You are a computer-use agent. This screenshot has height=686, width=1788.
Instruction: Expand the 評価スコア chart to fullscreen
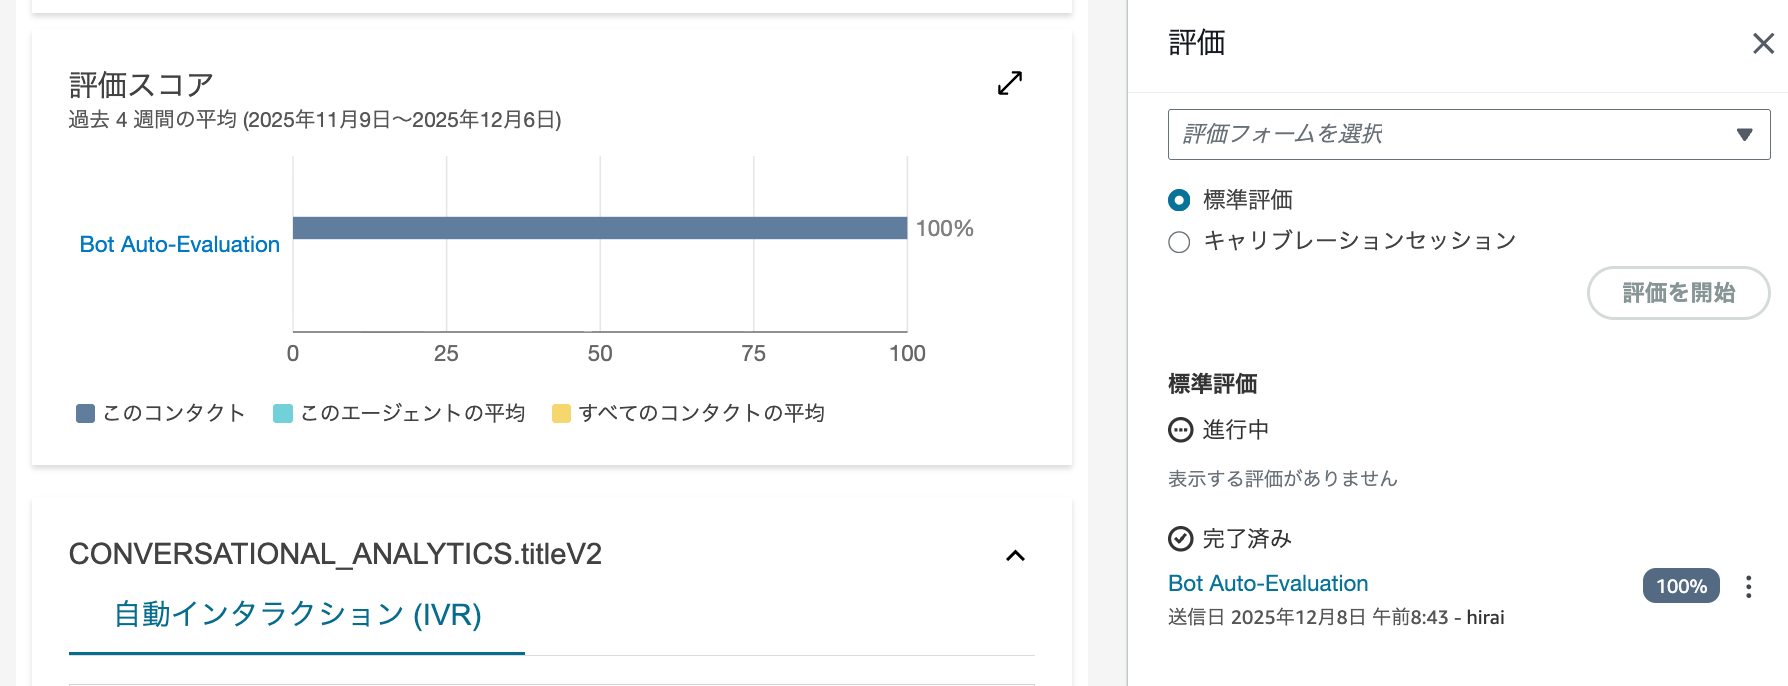pos(1010,83)
